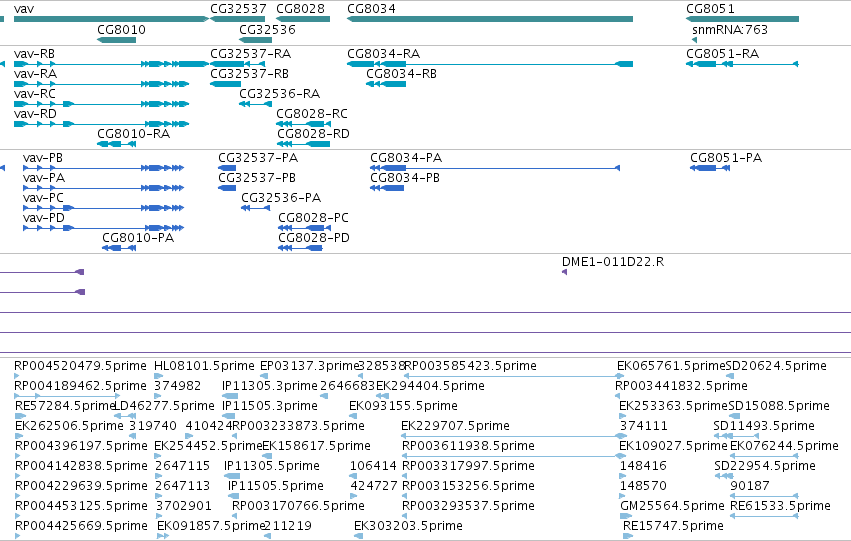Screen dimensions: 851x541
Task: Click the RE15747.5prime EST label
Action: coord(674,525)
